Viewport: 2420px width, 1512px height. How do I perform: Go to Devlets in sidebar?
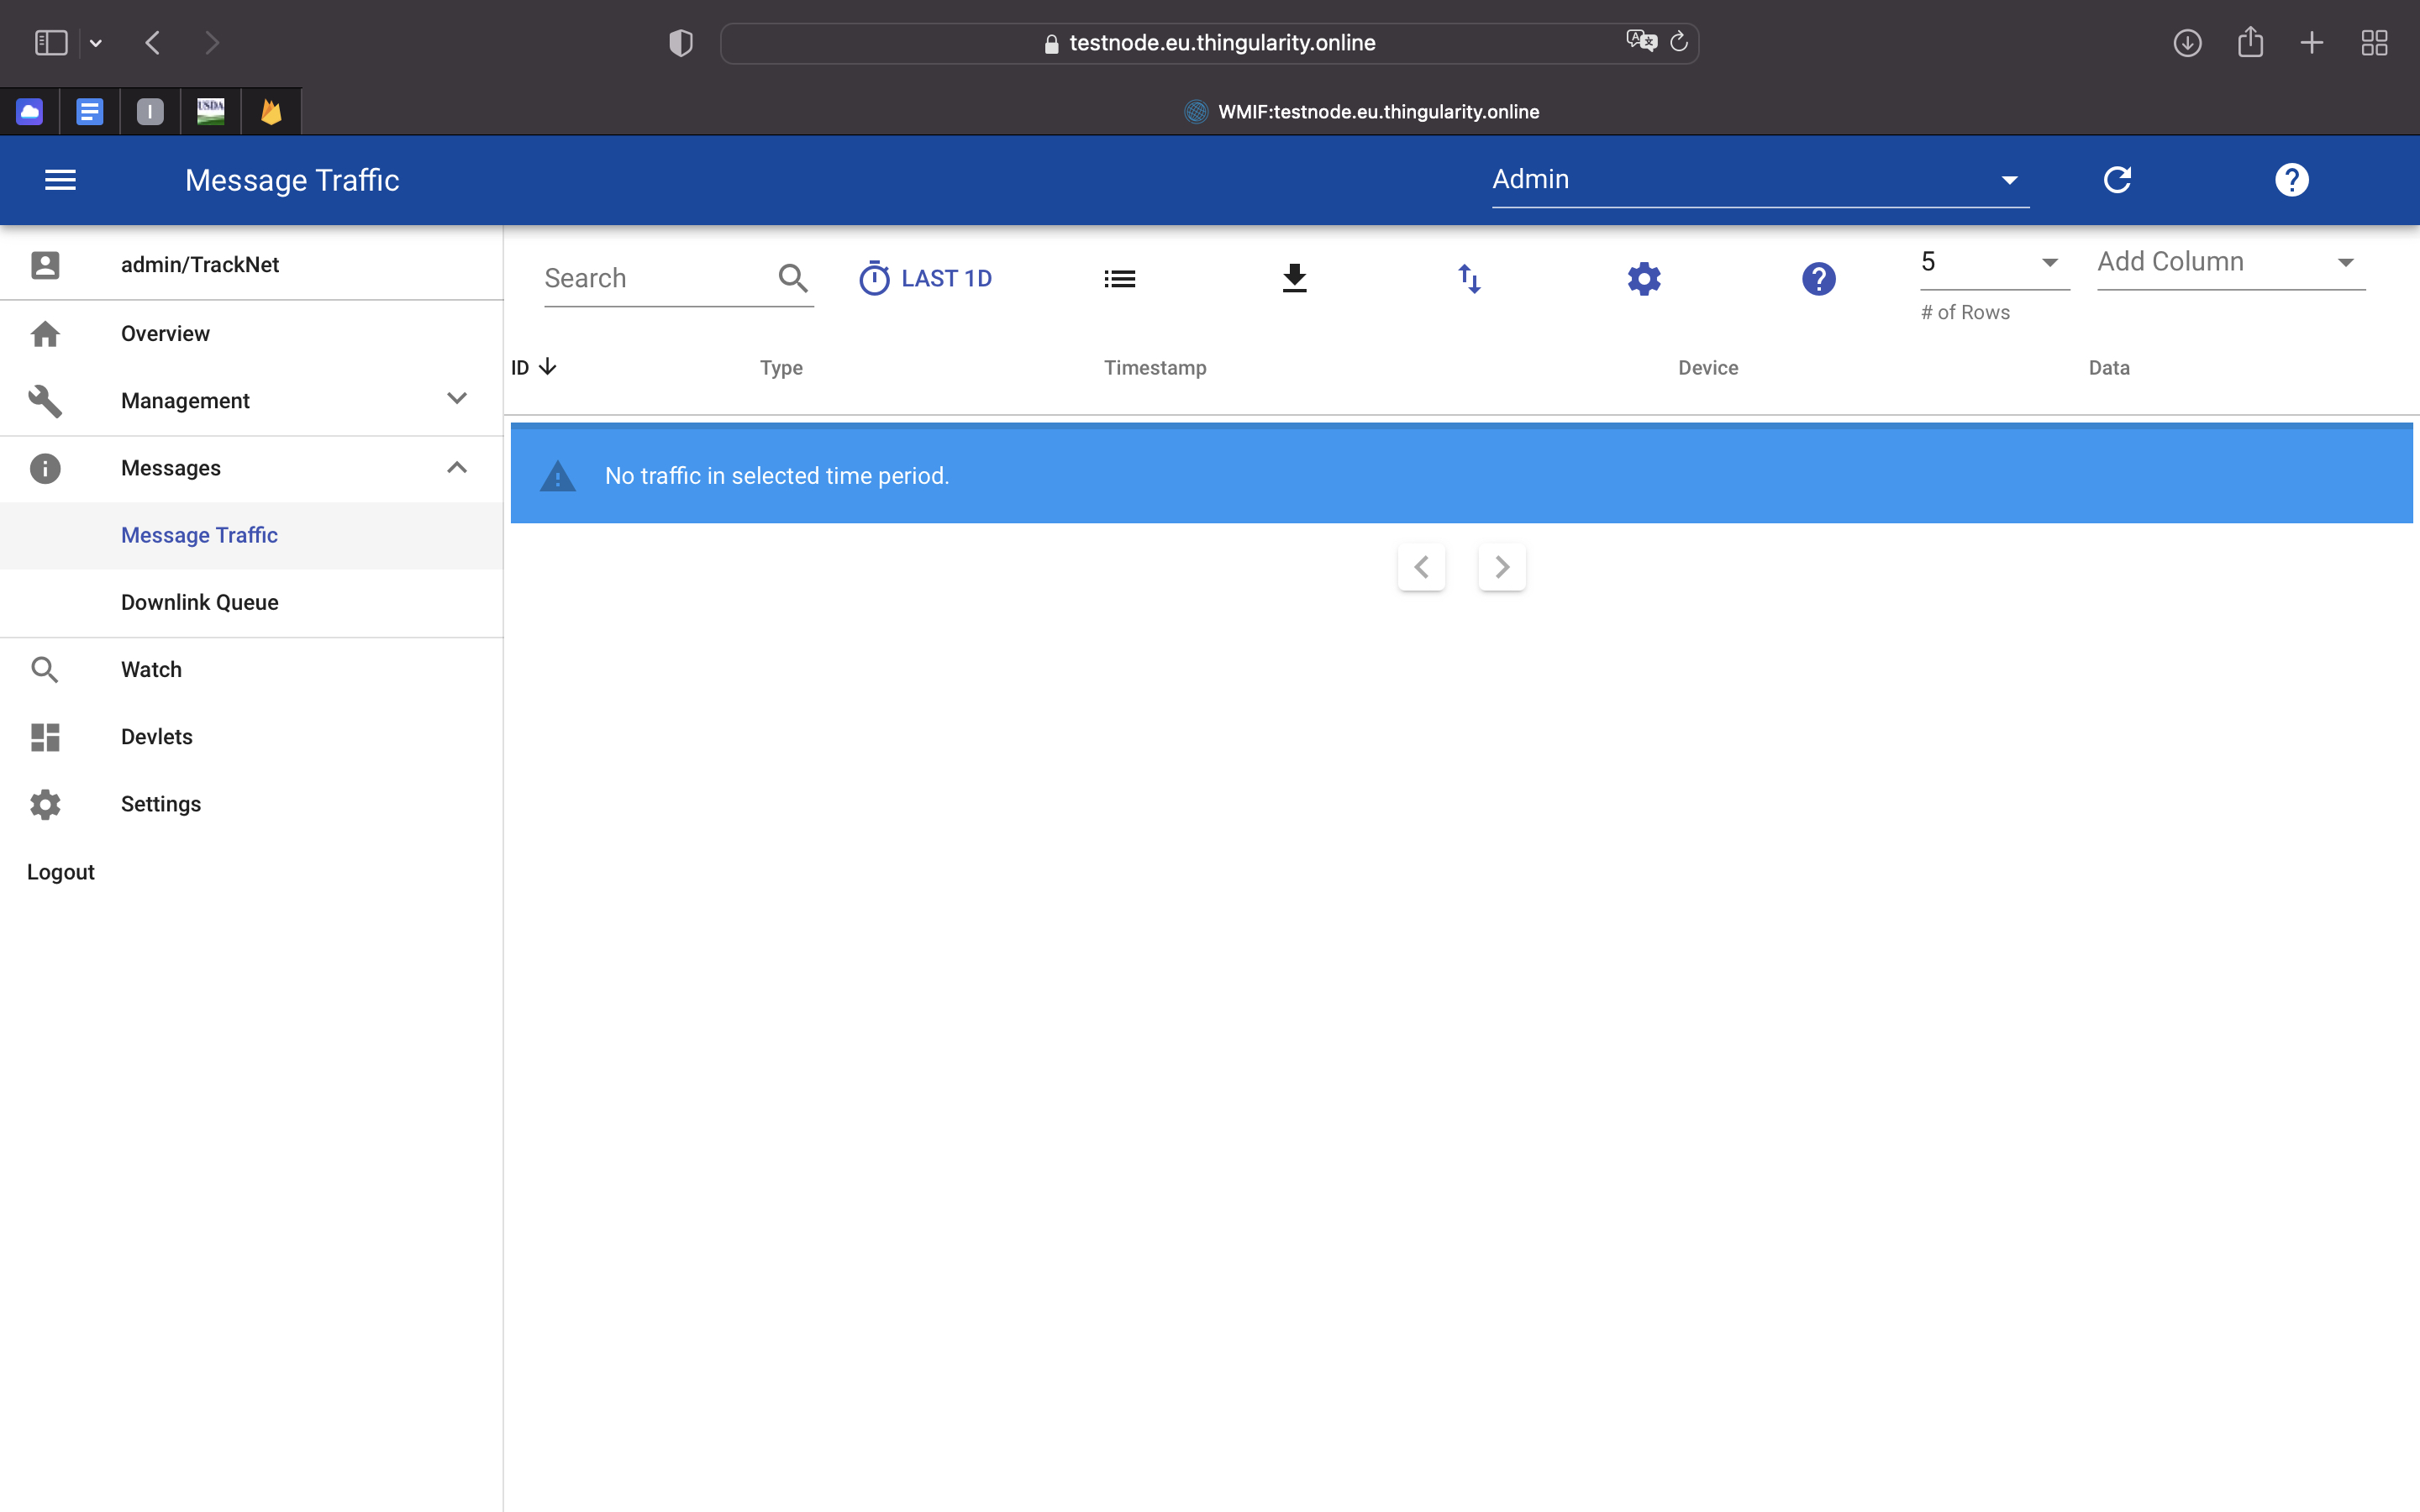tap(157, 737)
